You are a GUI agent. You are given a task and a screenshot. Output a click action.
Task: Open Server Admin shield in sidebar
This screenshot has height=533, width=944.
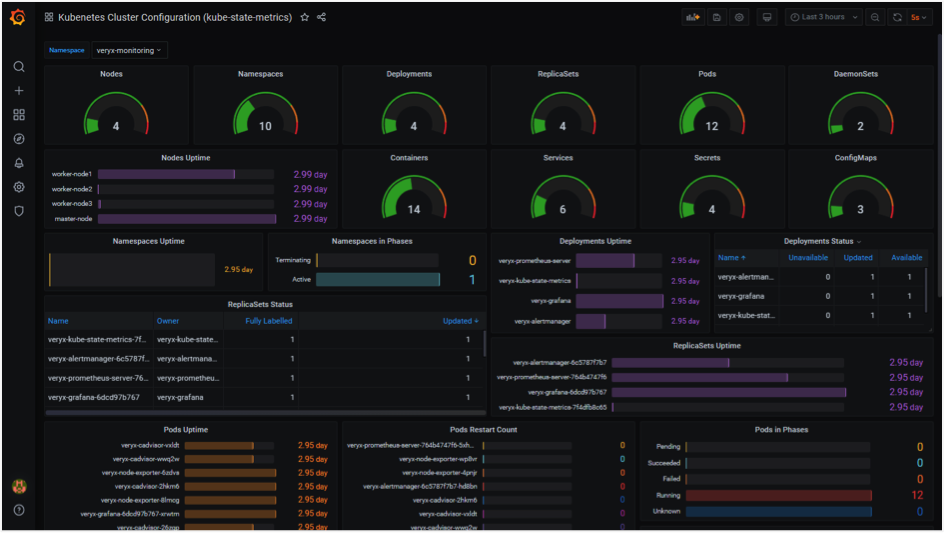coord(19,211)
